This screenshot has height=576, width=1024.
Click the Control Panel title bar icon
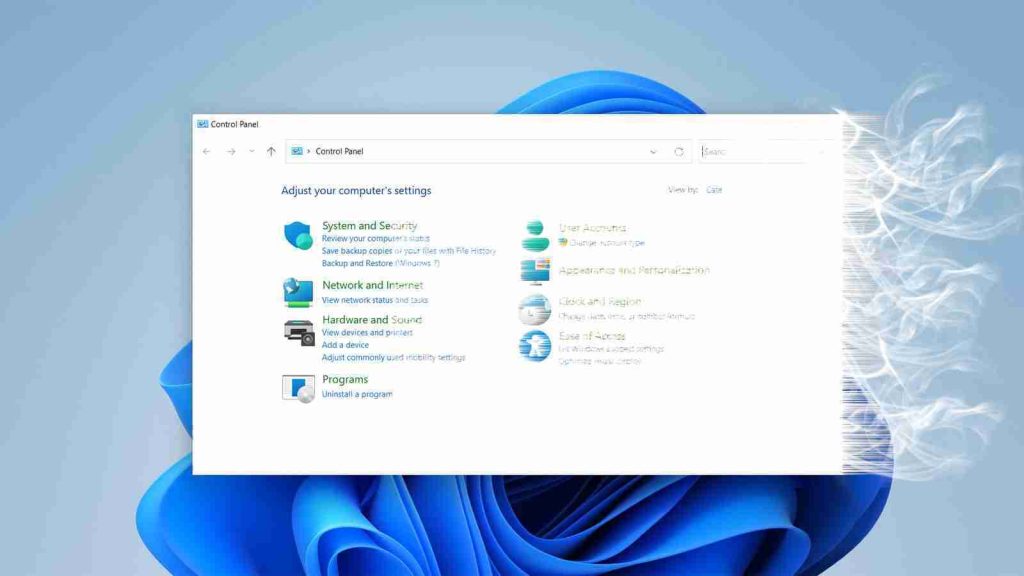coord(202,124)
